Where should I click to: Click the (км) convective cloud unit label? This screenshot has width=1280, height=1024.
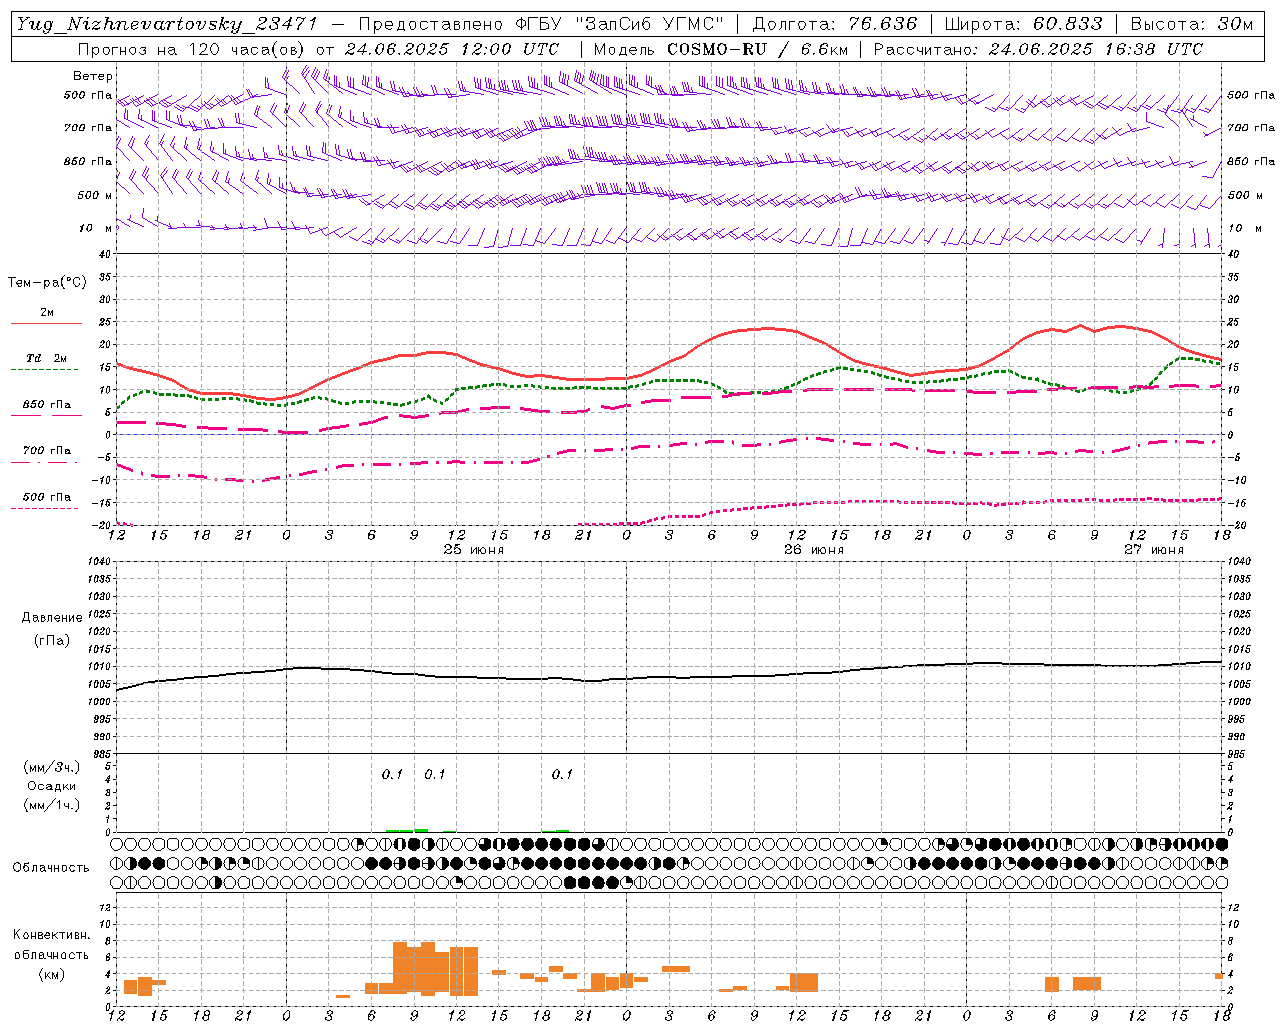52,973
